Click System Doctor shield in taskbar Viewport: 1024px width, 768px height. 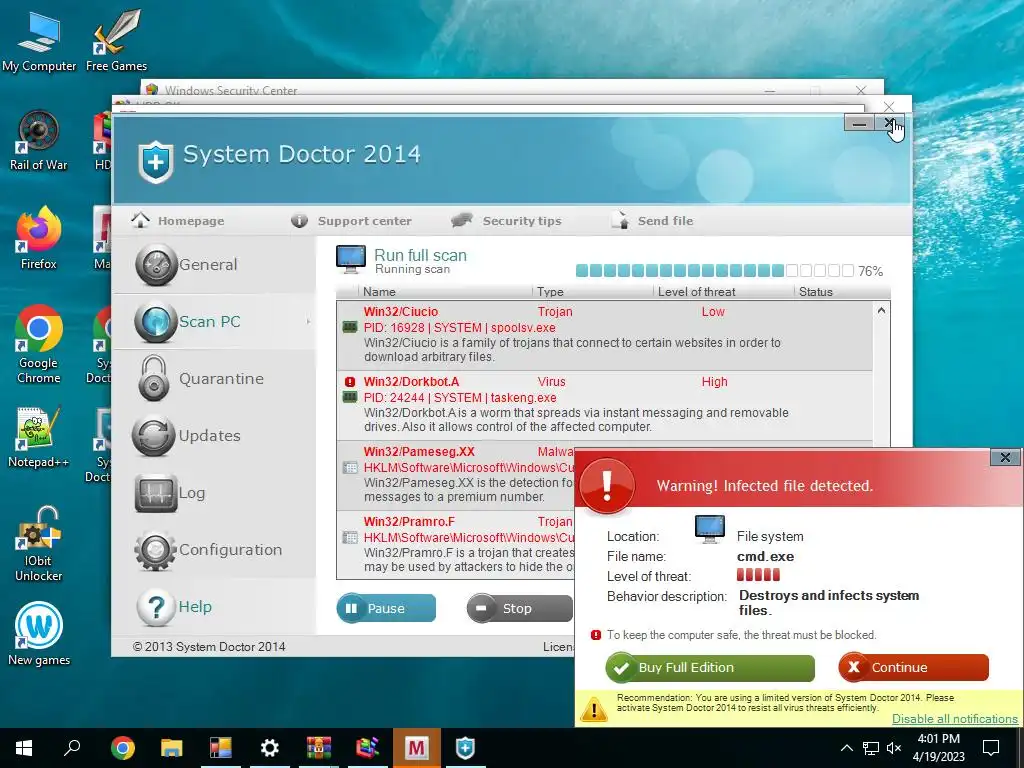click(x=465, y=748)
